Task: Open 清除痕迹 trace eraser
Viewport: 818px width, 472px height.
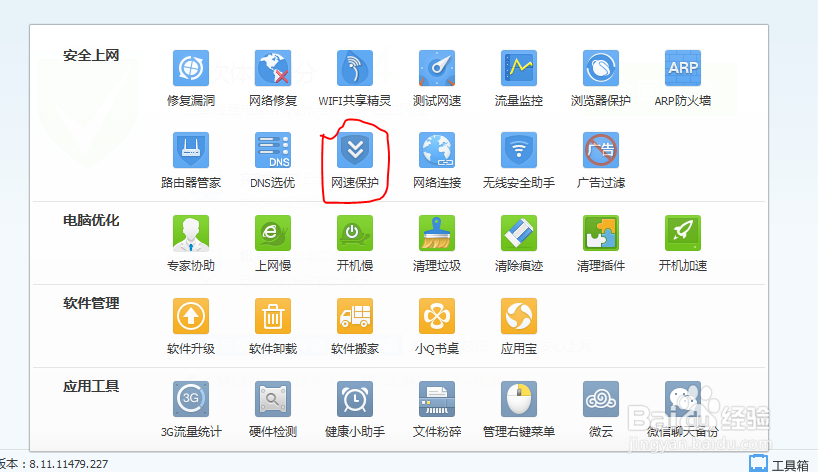Action: (519, 233)
